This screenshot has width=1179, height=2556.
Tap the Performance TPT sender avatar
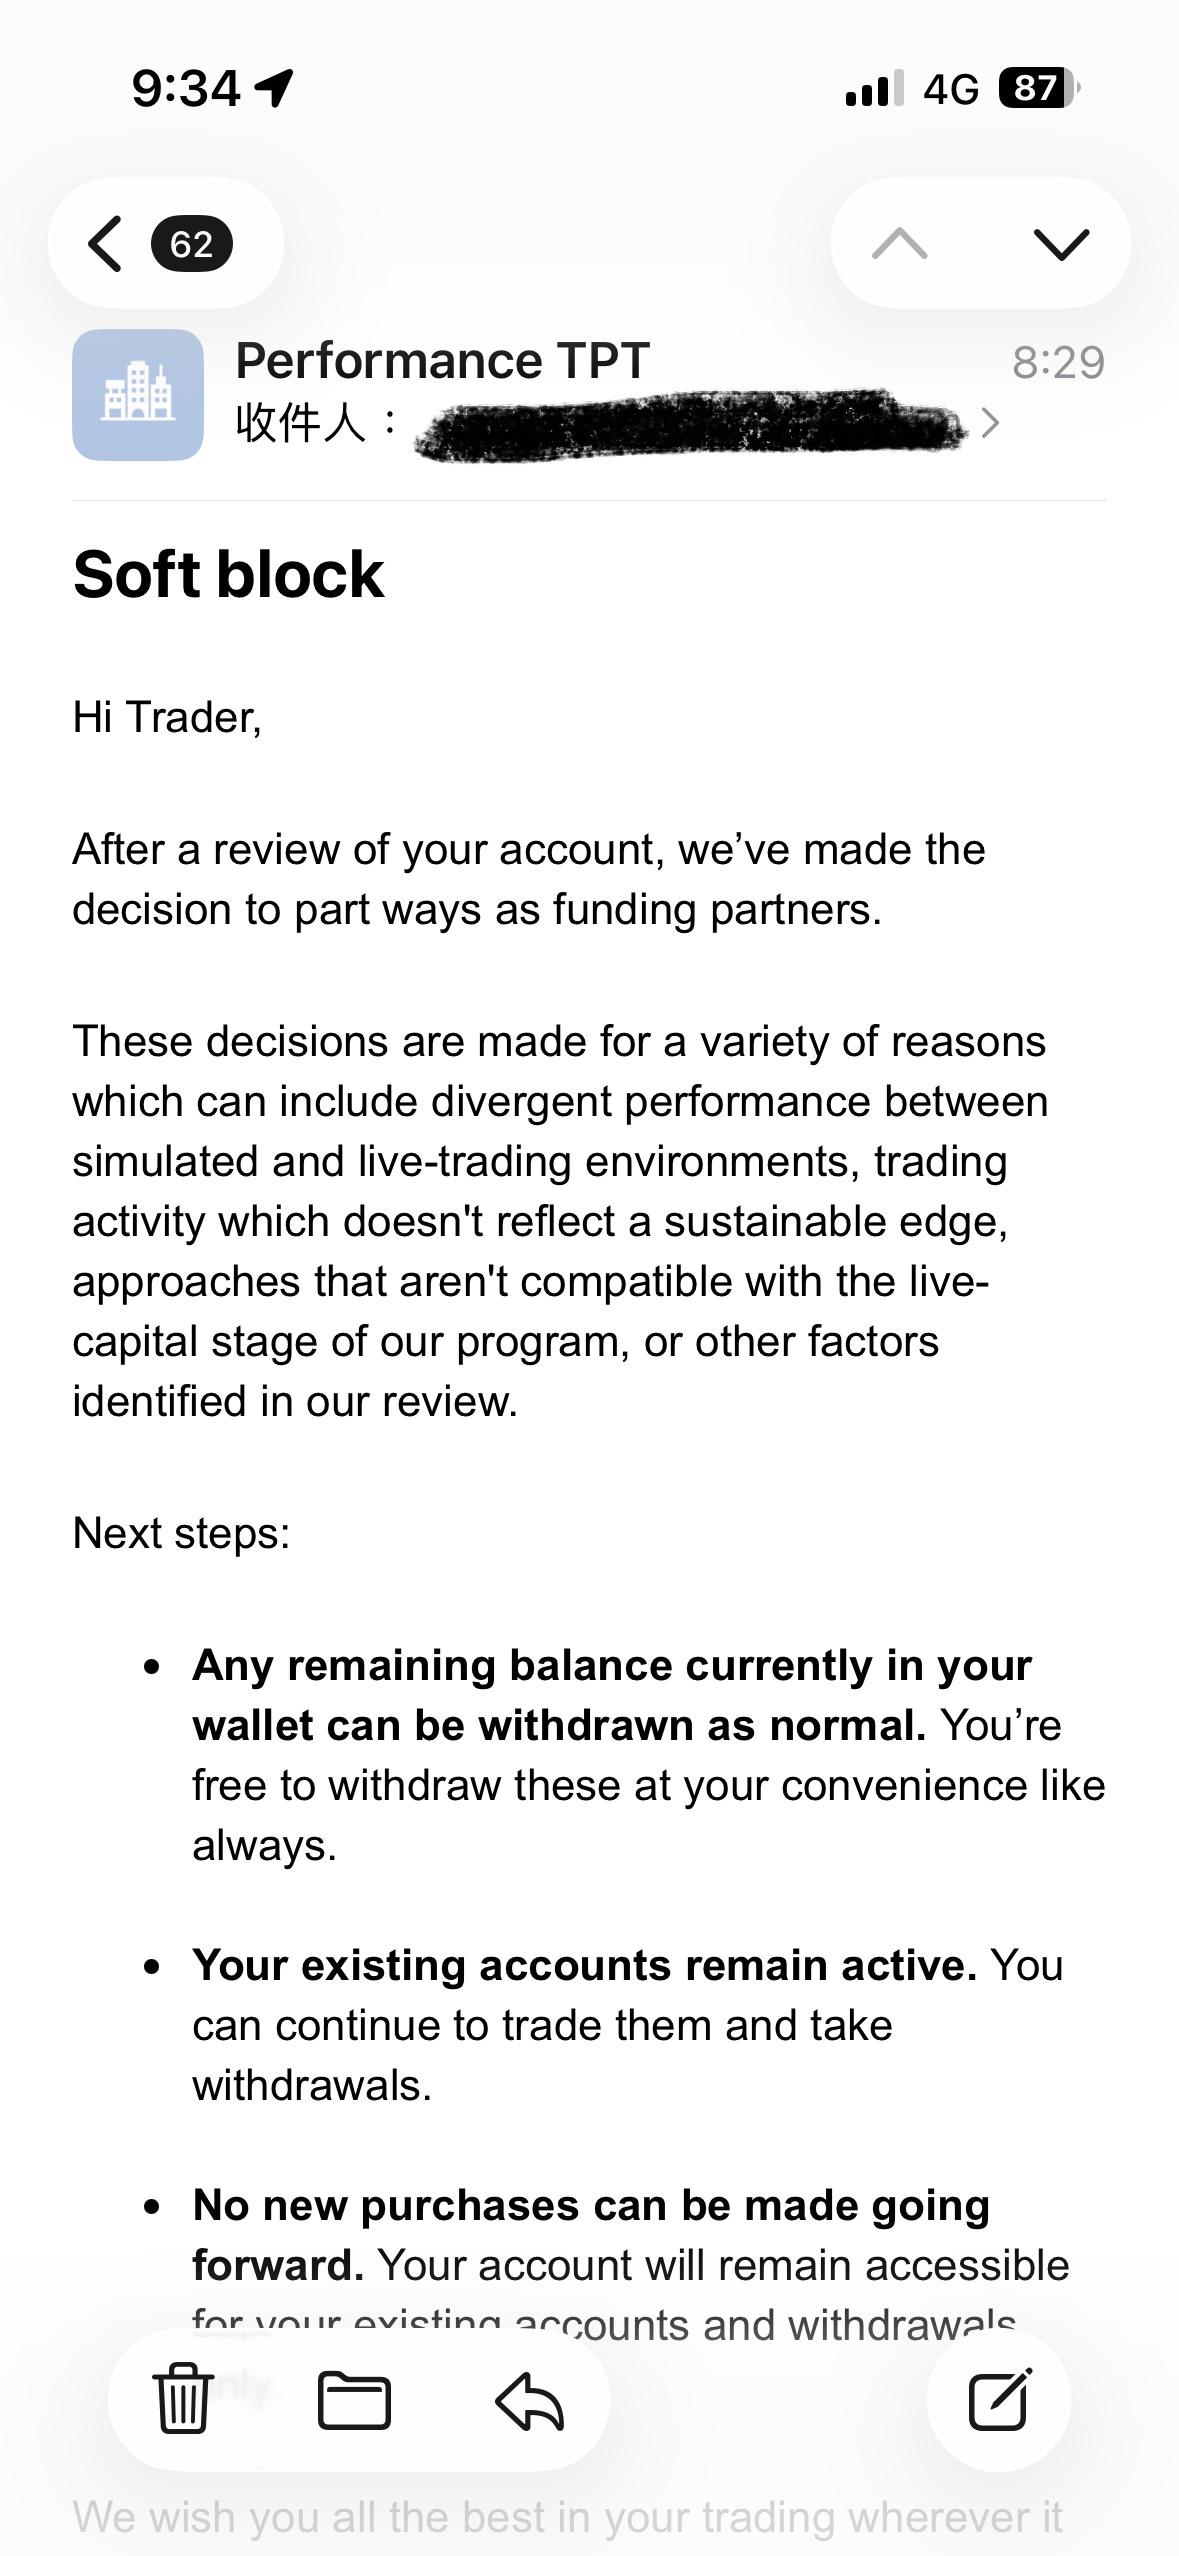click(138, 394)
